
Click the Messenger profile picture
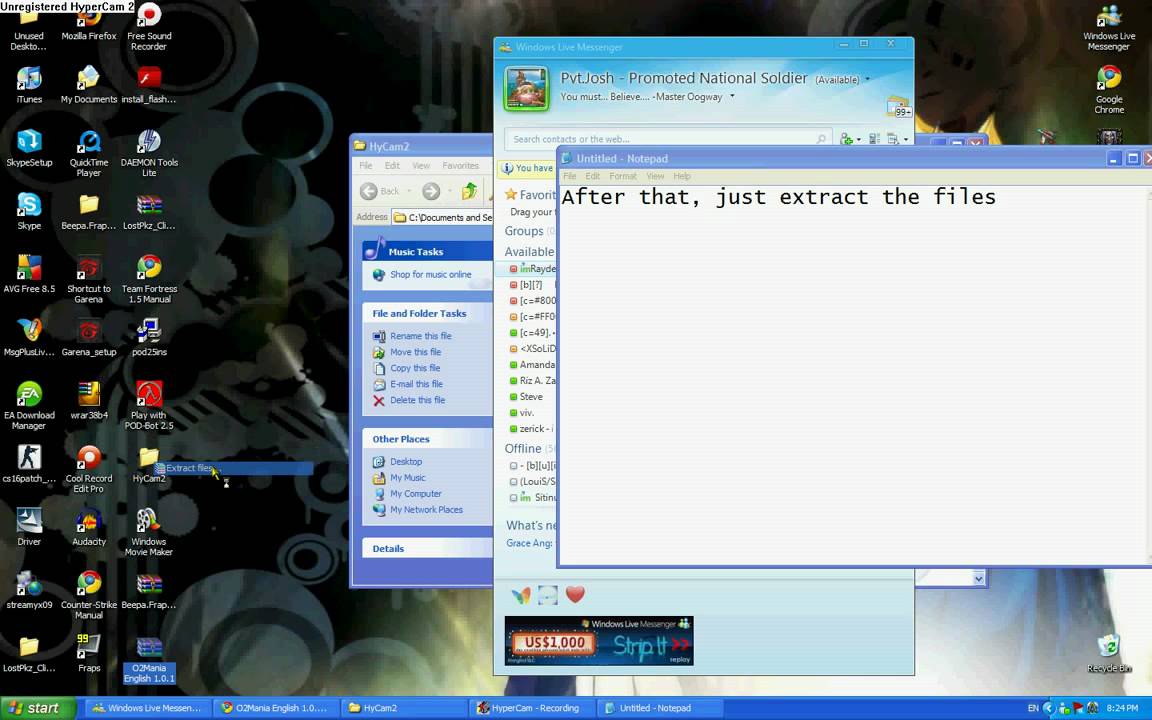coord(526,88)
